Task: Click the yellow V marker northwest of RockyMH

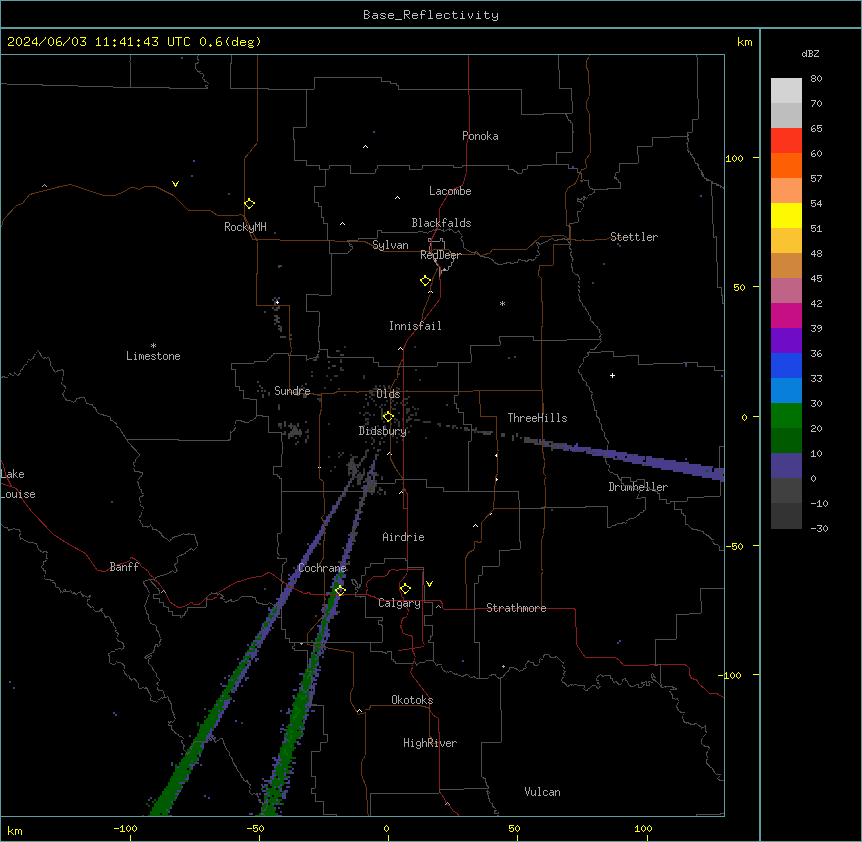Action: (175, 184)
